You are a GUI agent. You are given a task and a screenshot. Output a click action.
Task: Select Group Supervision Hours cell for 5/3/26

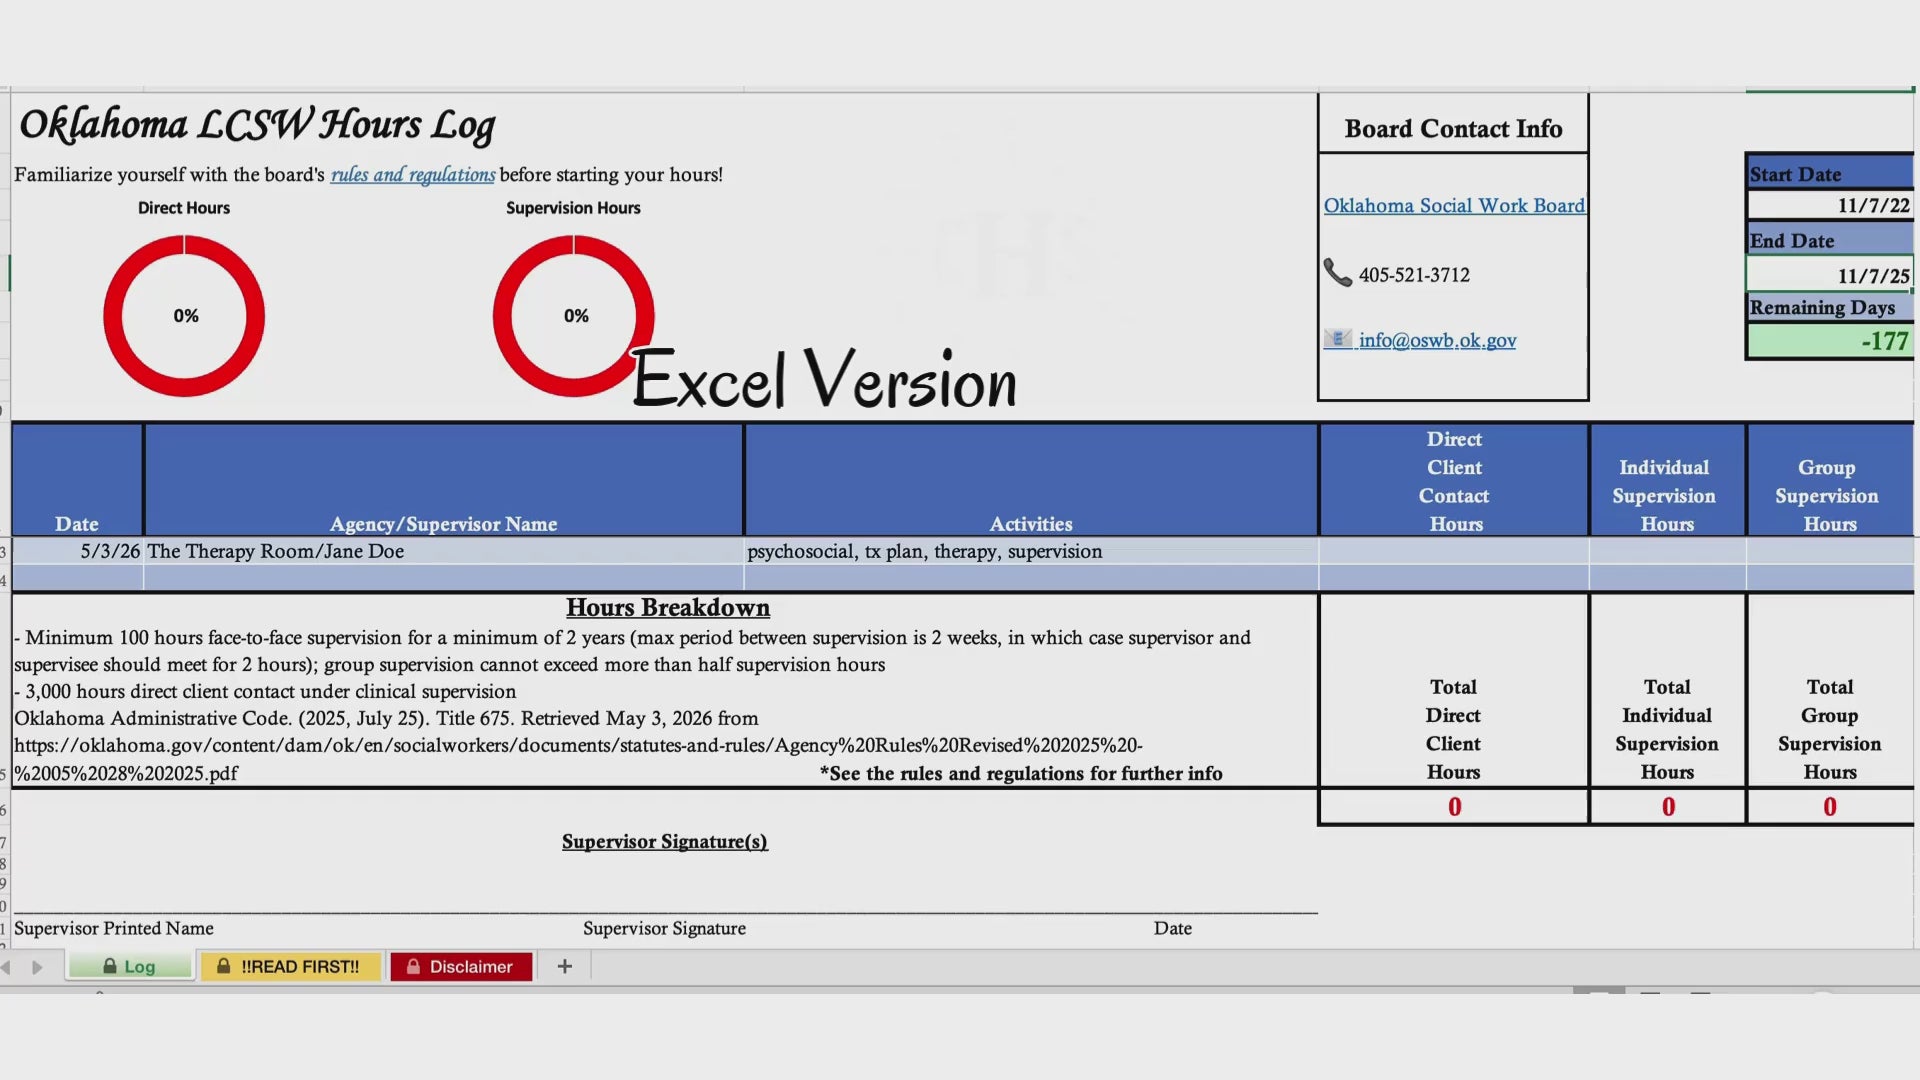[x=1830, y=551]
